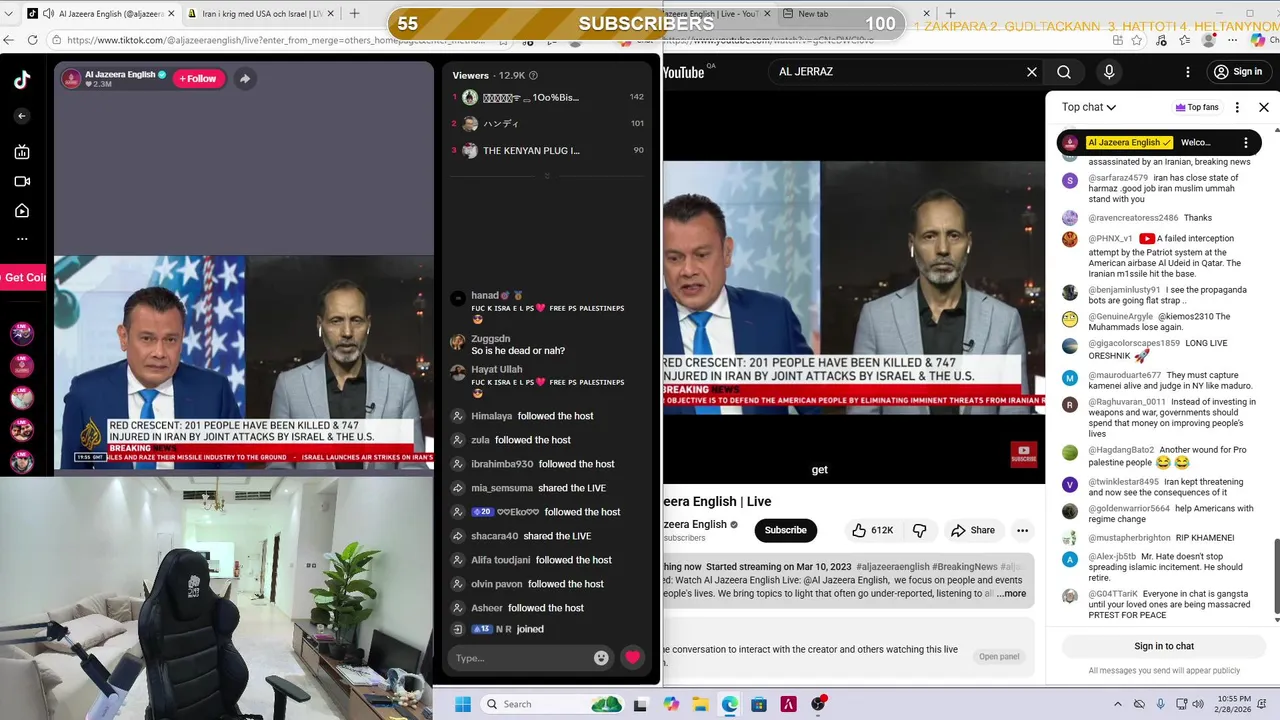Open the play-screen icon in TikTok sidebar
Screen dimensions: 1280x720
pyautogui.click(x=22, y=211)
